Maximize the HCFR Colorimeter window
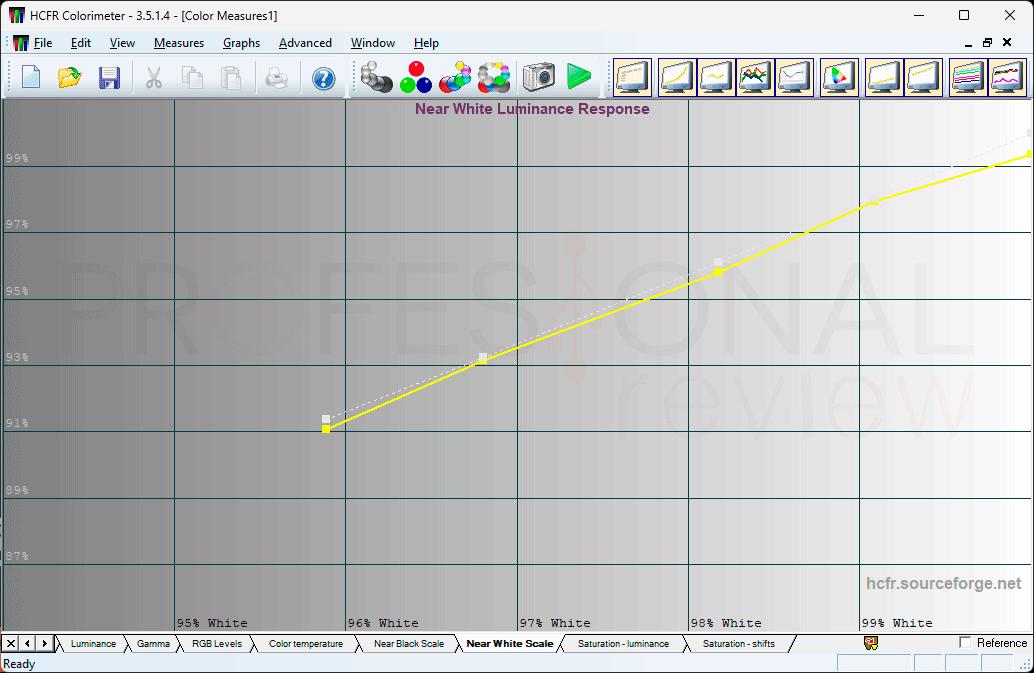The height and width of the screenshot is (673, 1034). 963,15
